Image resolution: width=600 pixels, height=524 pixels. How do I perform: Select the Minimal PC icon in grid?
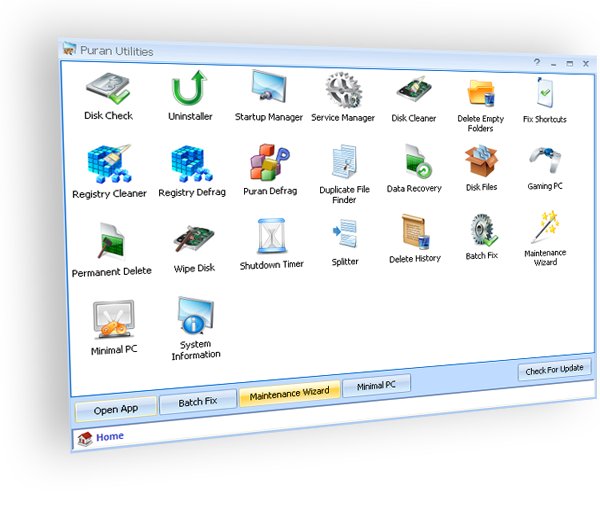114,319
